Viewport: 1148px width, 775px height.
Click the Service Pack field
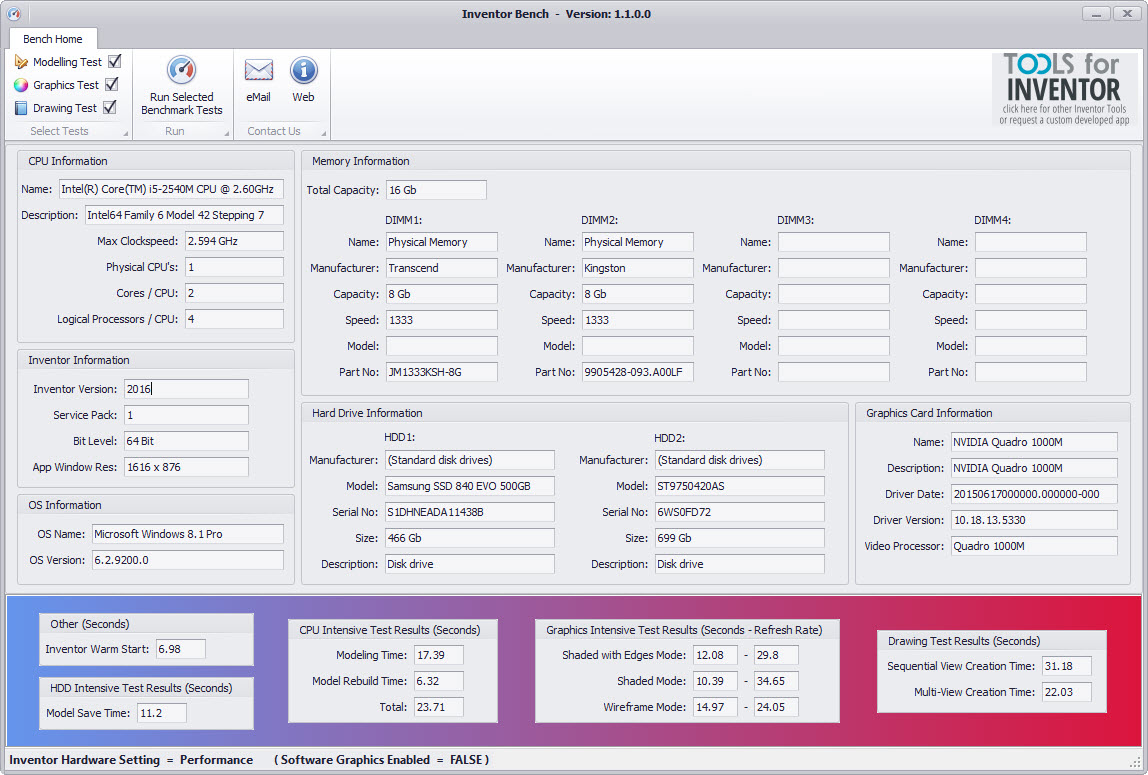(x=186, y=415)
